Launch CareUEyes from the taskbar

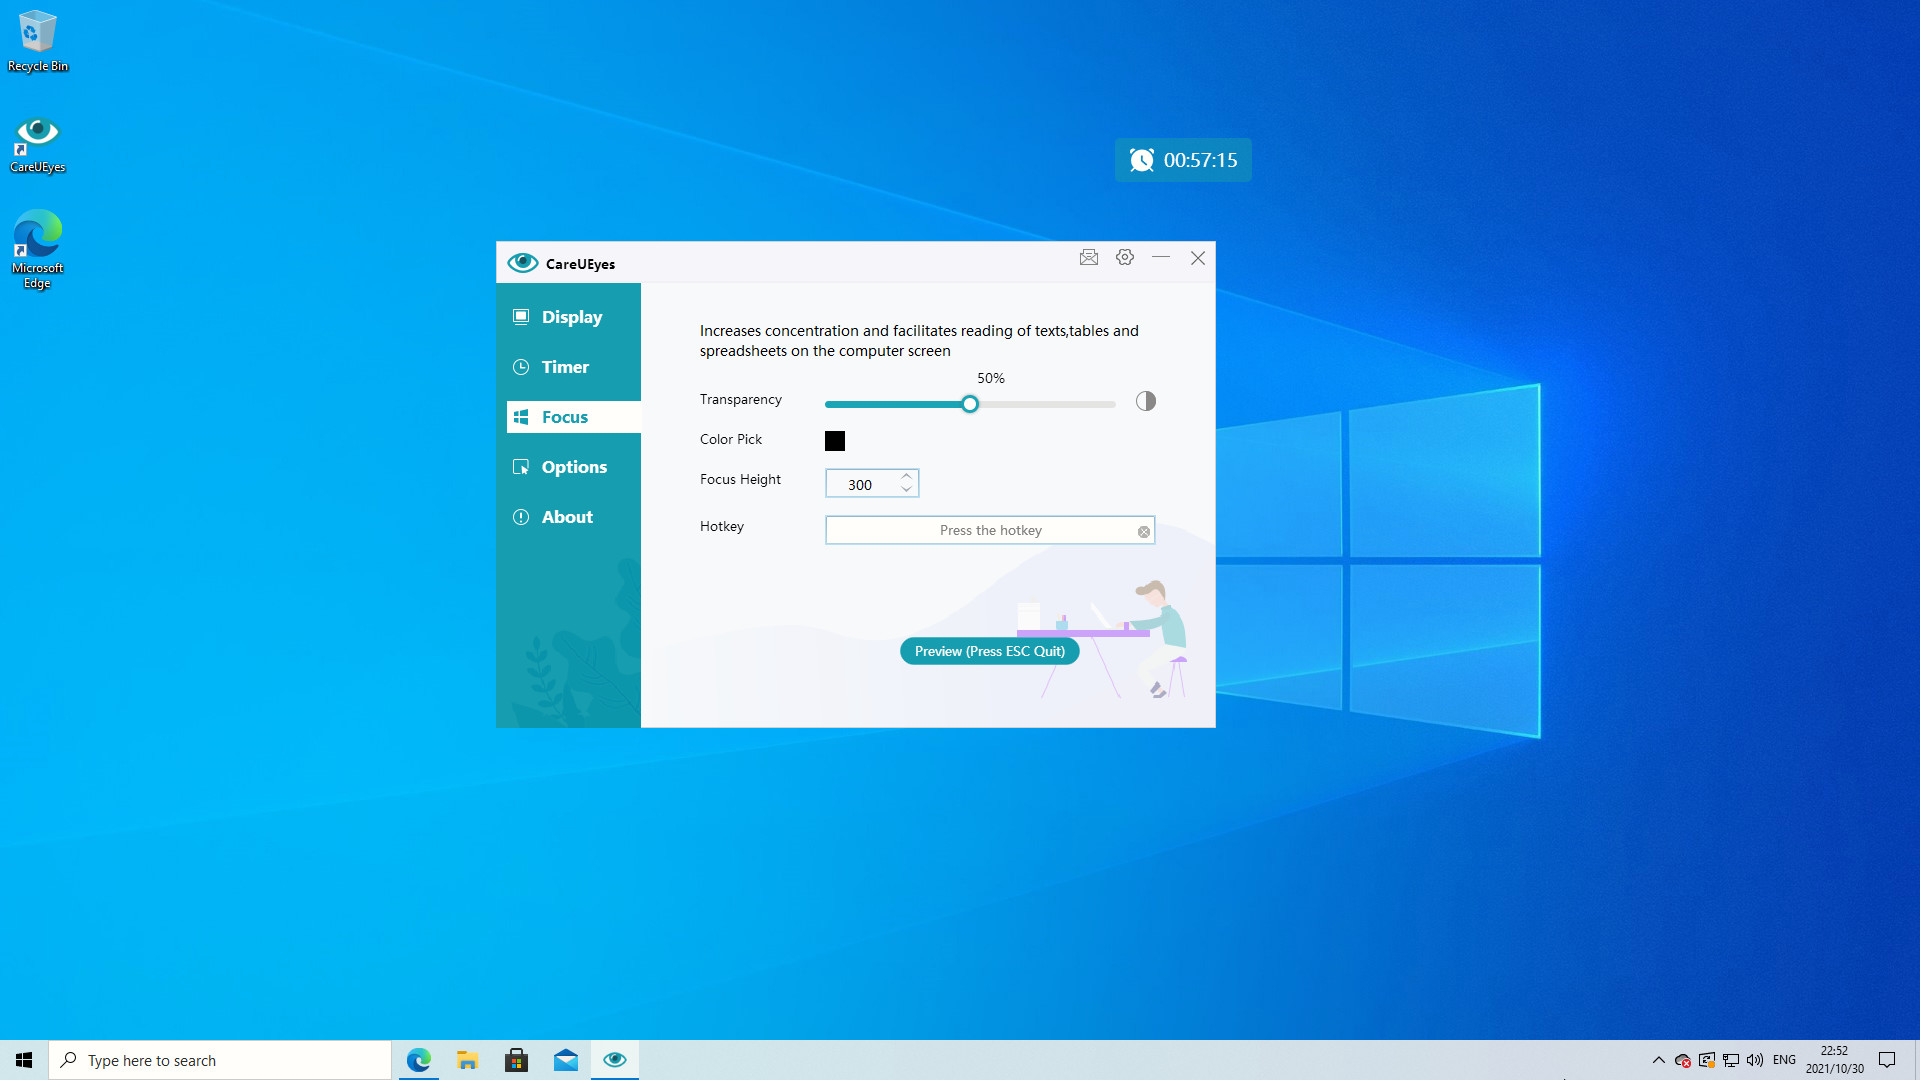(615, 1059)
